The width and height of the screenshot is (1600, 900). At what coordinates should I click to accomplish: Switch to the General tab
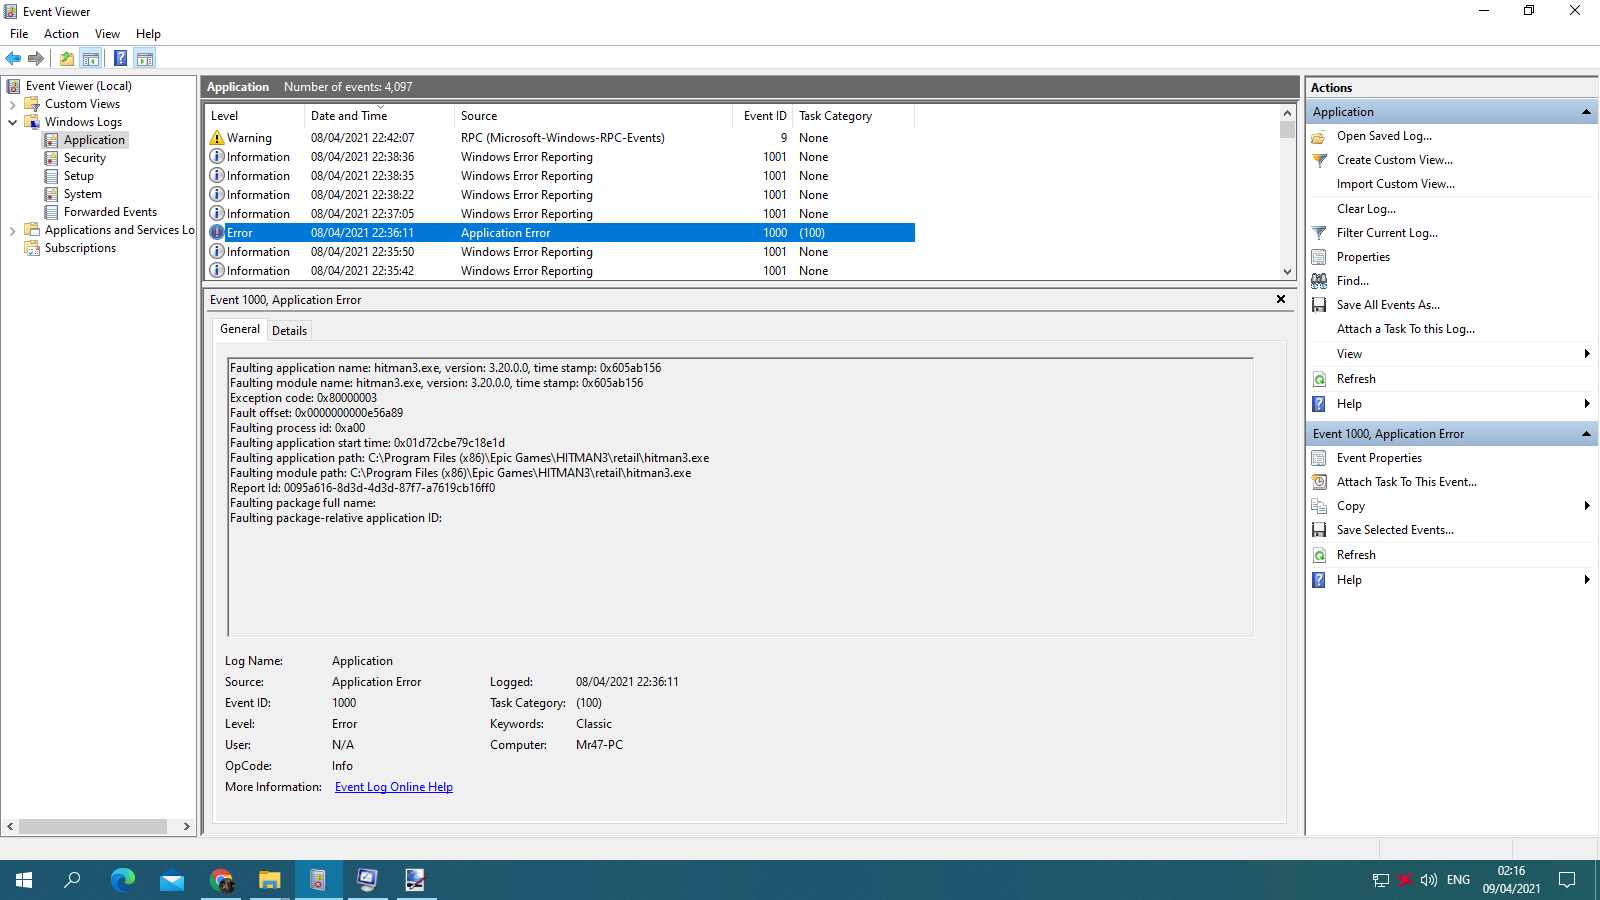coord(240,329)
